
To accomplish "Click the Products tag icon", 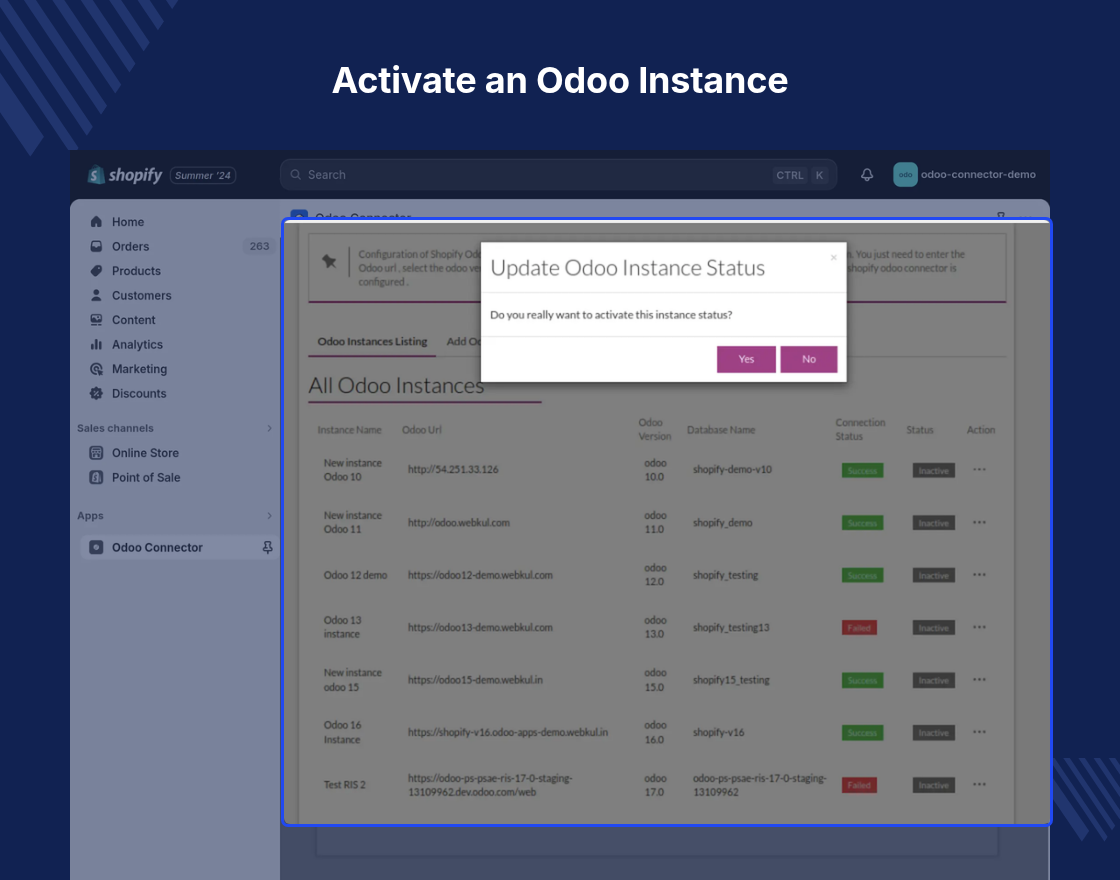I will coord(96,271).
